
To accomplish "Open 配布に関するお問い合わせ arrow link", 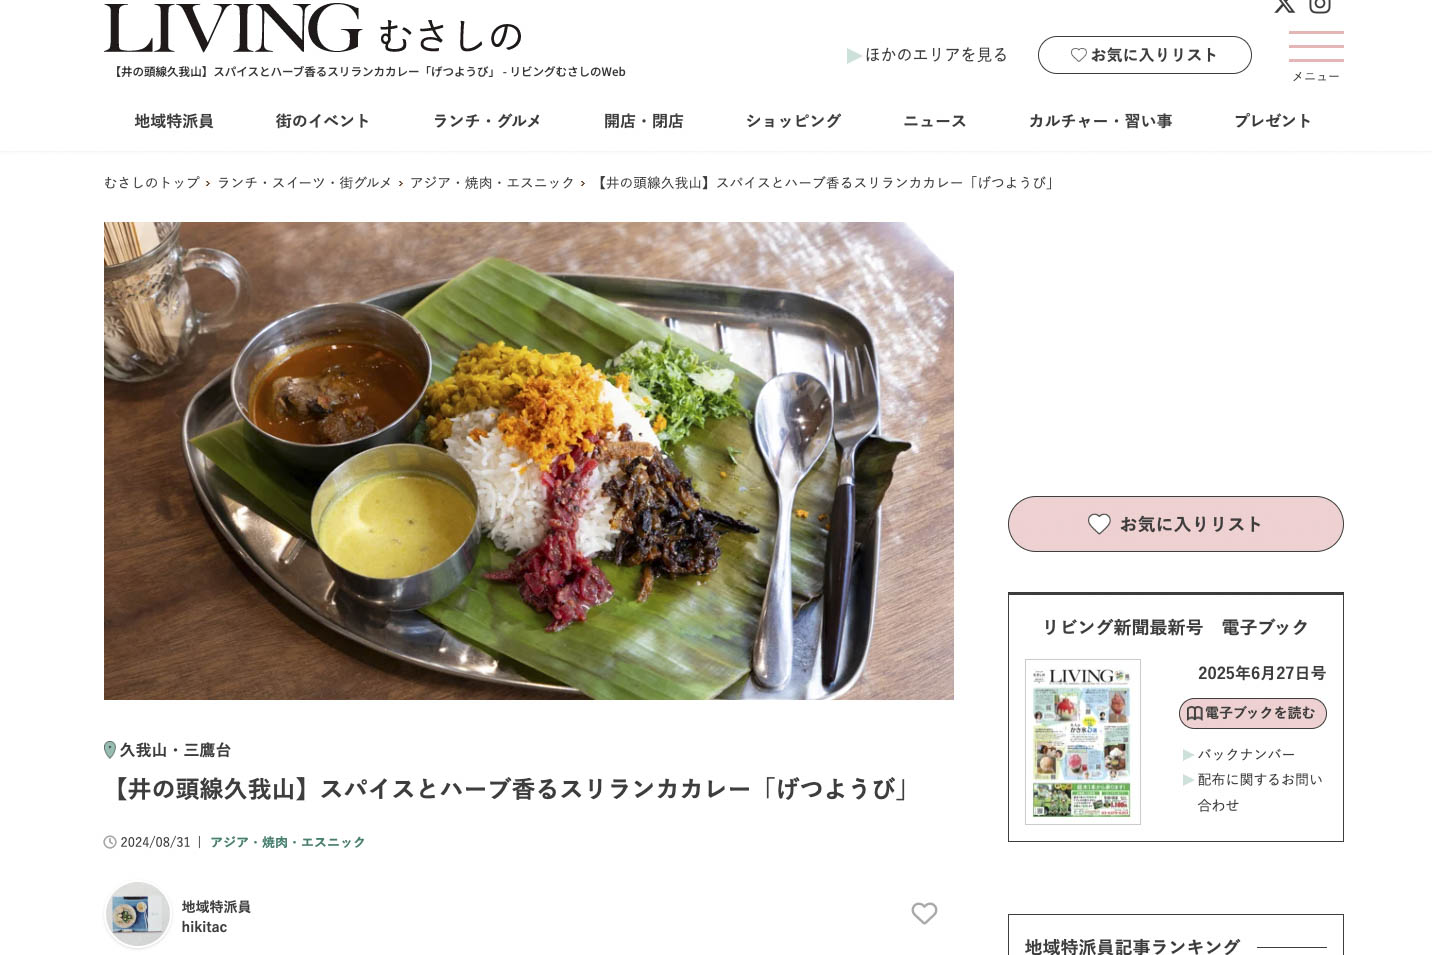I will click(x=1252, y=792).
